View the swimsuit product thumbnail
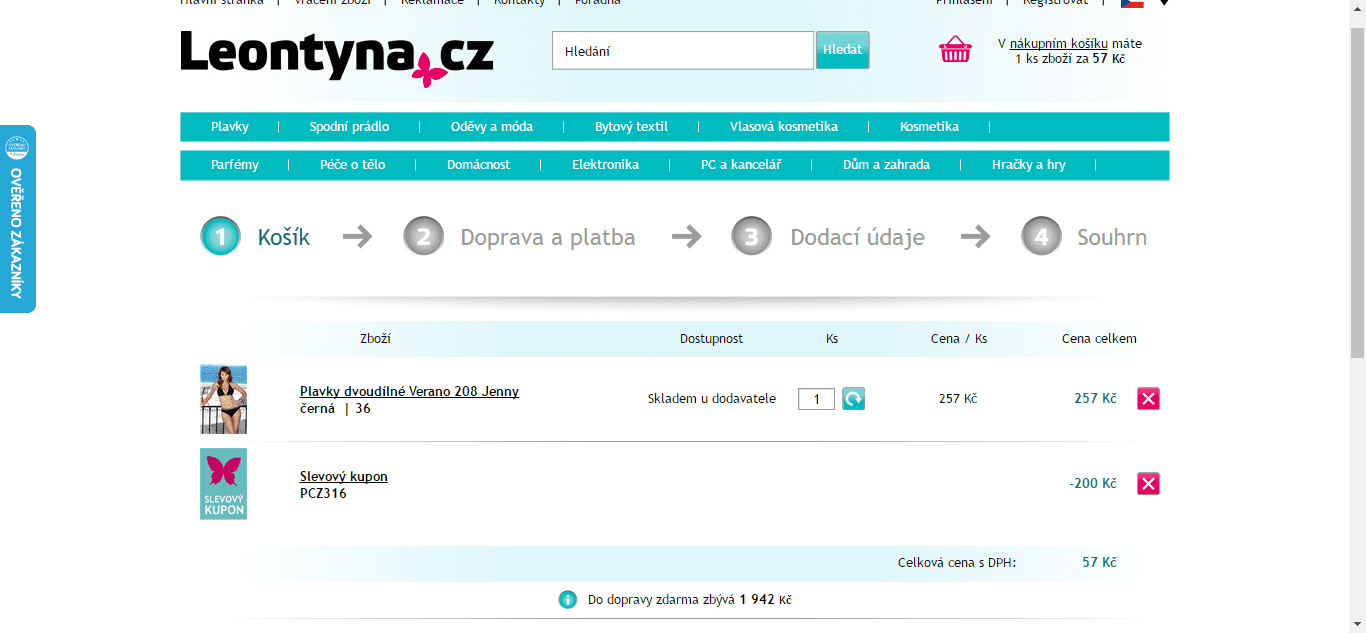 tap(223, 399)
